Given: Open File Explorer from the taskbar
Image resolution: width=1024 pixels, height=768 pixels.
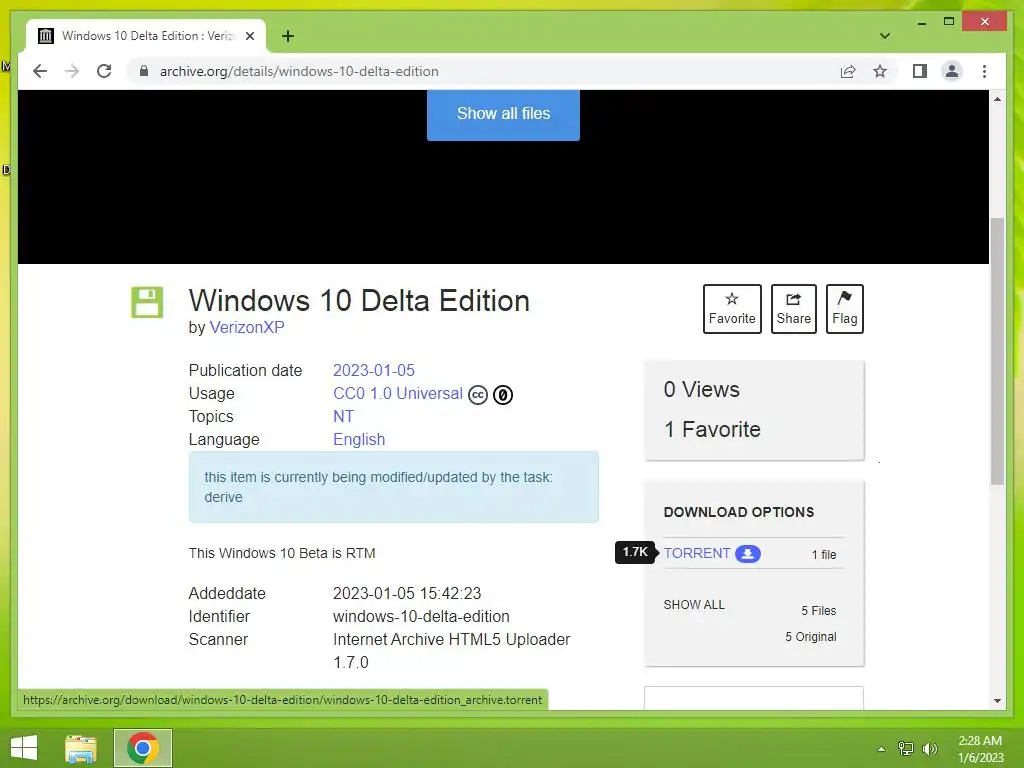Looking at the screenshot, I should point(81,748).
